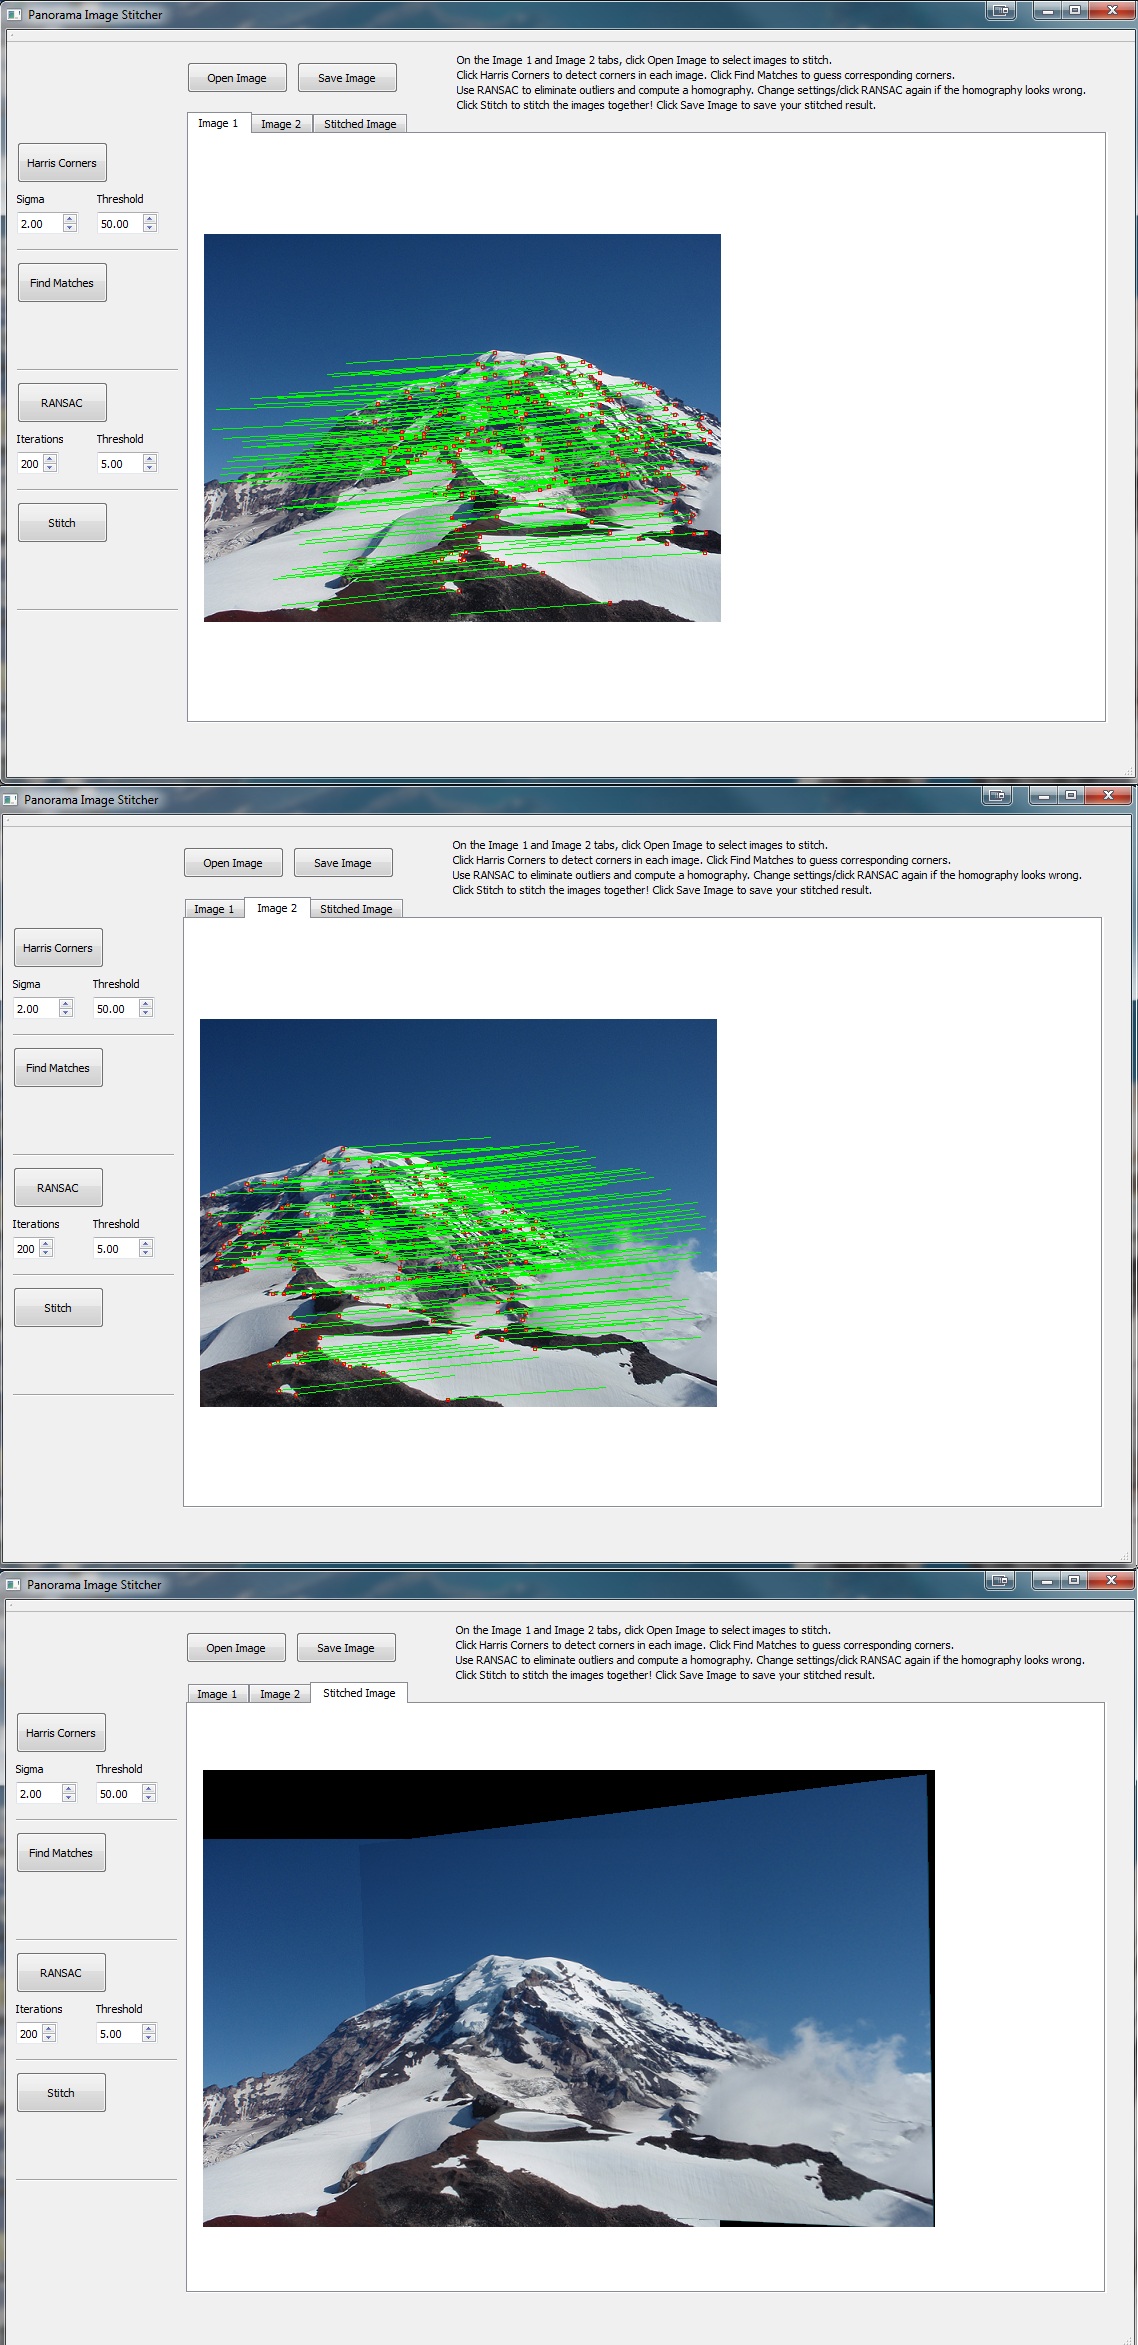This screenshot has width=1138, height=2345.
Task: Open Stitched Image tab in the window showing Image 1
Action: pyautogui.click(x=360, y=124)
